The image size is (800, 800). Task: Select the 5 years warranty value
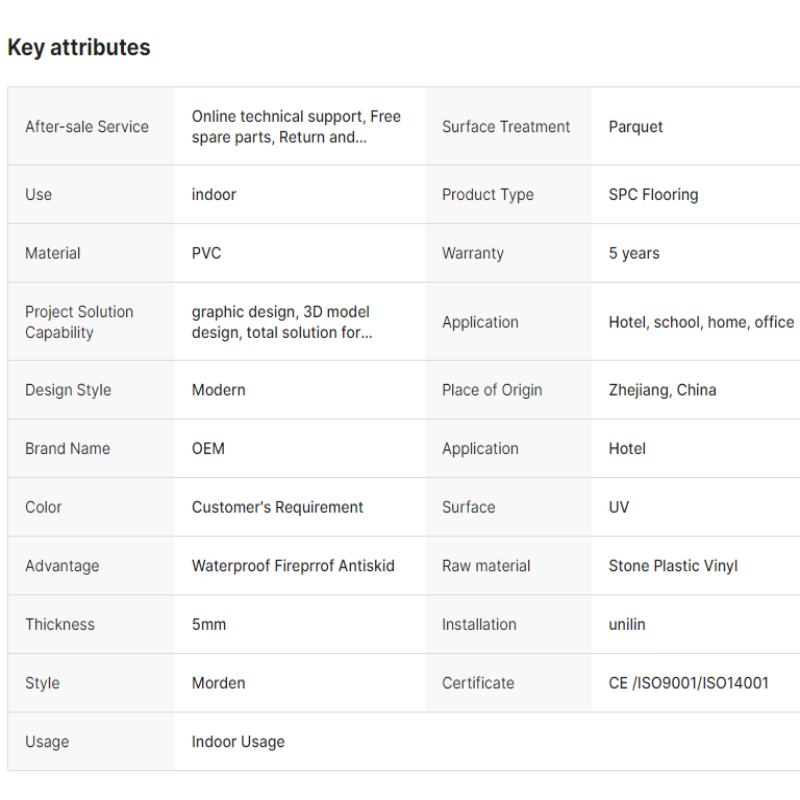coord(634,253)
